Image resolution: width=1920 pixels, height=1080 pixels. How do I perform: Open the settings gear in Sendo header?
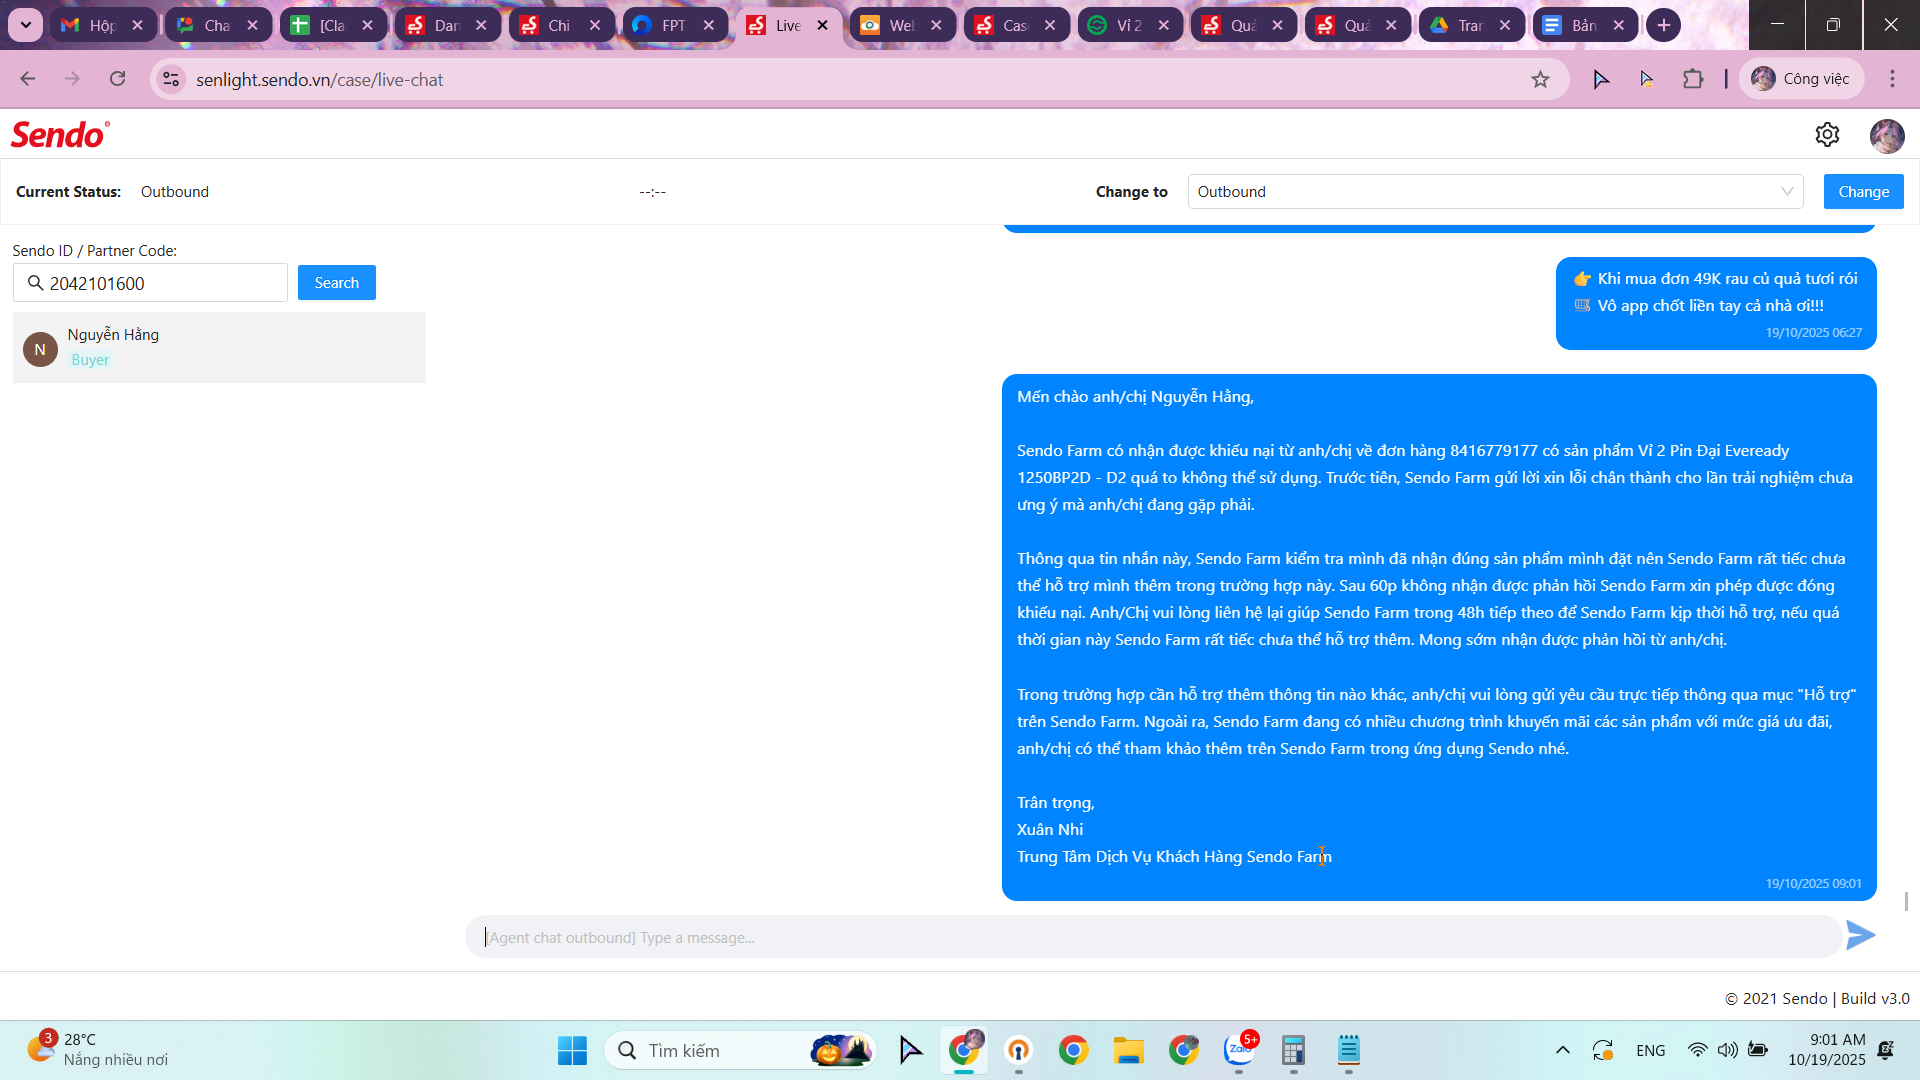(x=1827, y=135)
